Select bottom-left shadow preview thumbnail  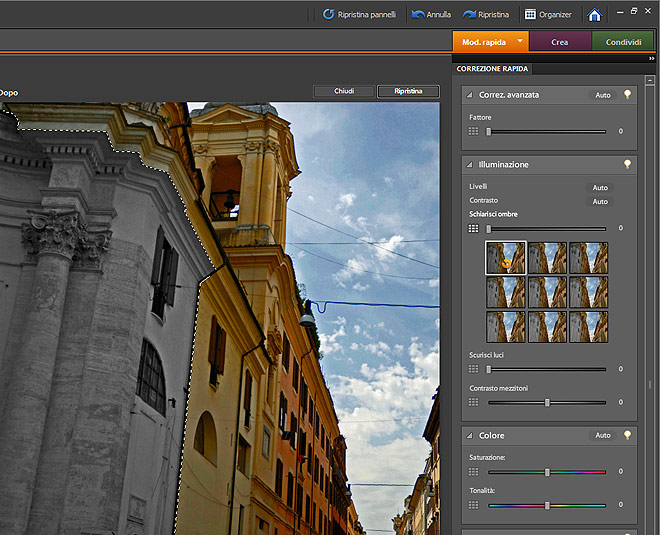click(x=506, y=327)
